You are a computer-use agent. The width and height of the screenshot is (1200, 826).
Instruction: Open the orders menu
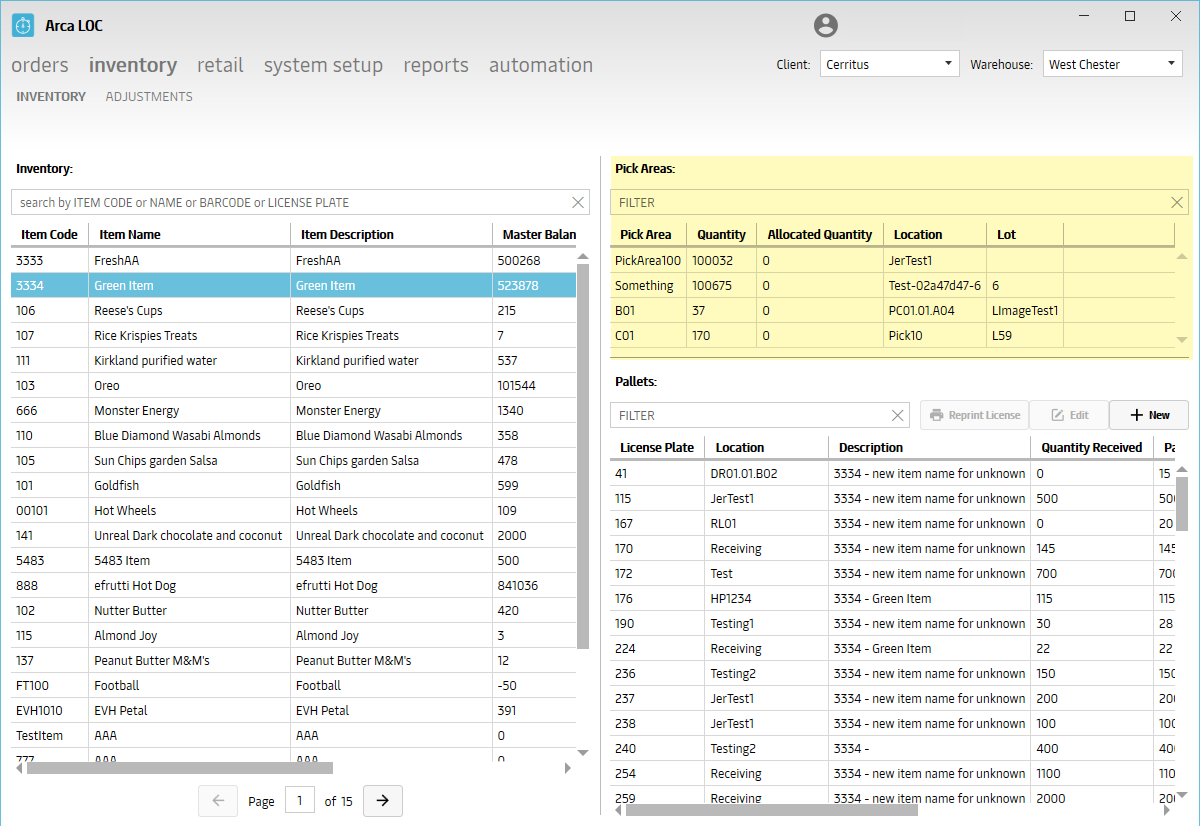pos(40,65)
